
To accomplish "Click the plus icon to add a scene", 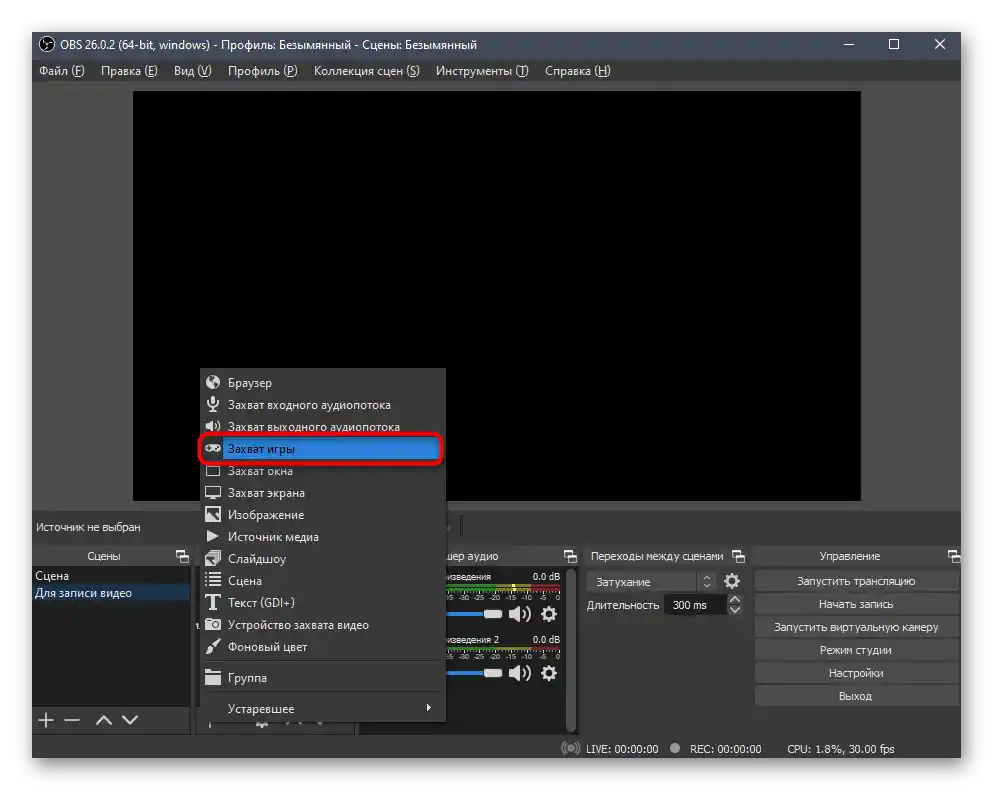I will pyautogui.click(x=46, y=720).
